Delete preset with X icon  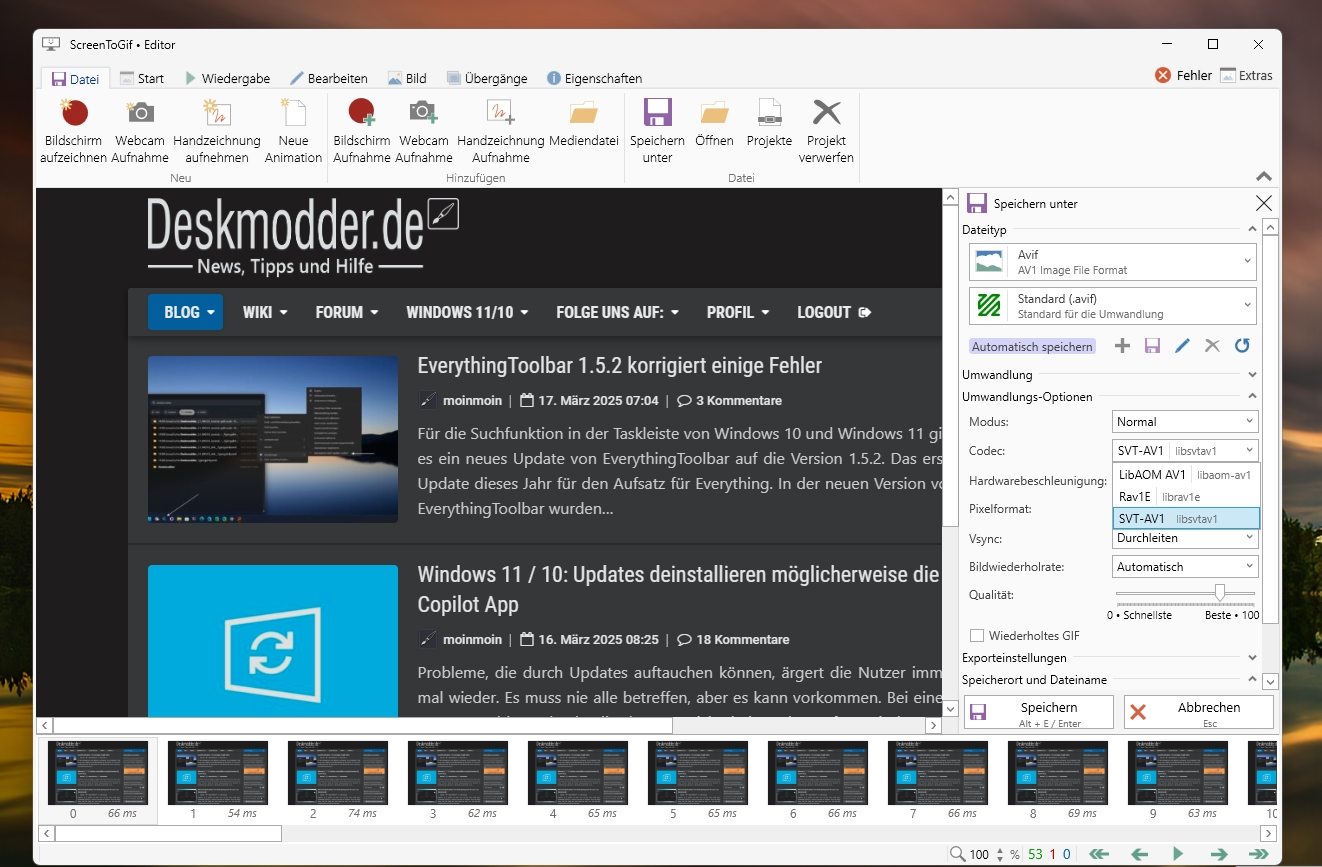pos(1212,346)
